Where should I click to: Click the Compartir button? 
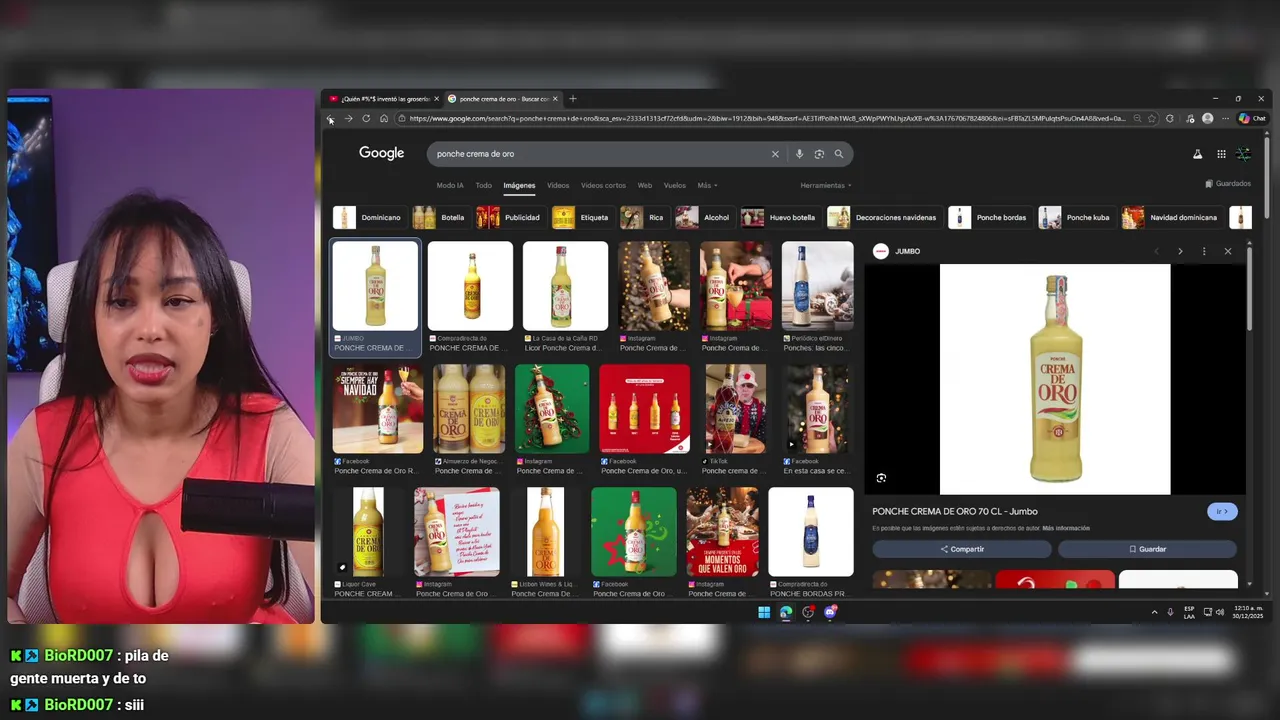[962, 549]
